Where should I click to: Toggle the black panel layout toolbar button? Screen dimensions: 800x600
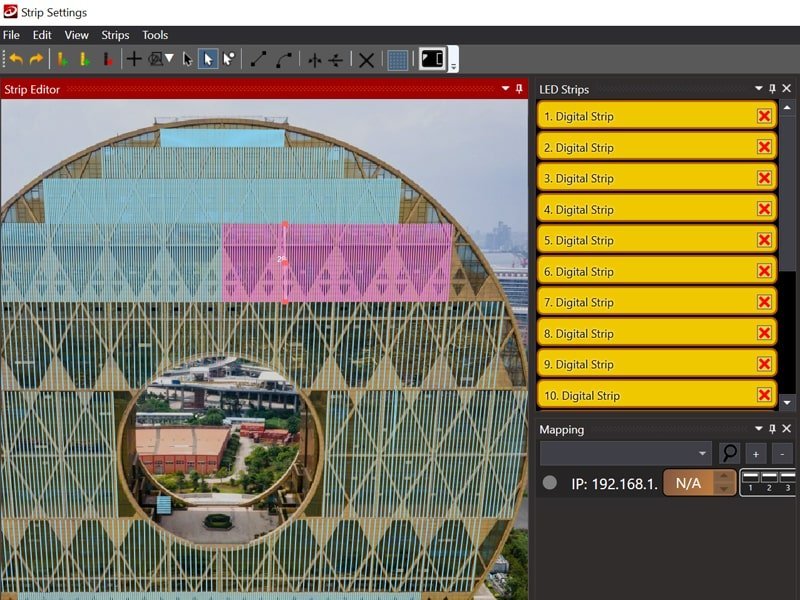point(432,59)
